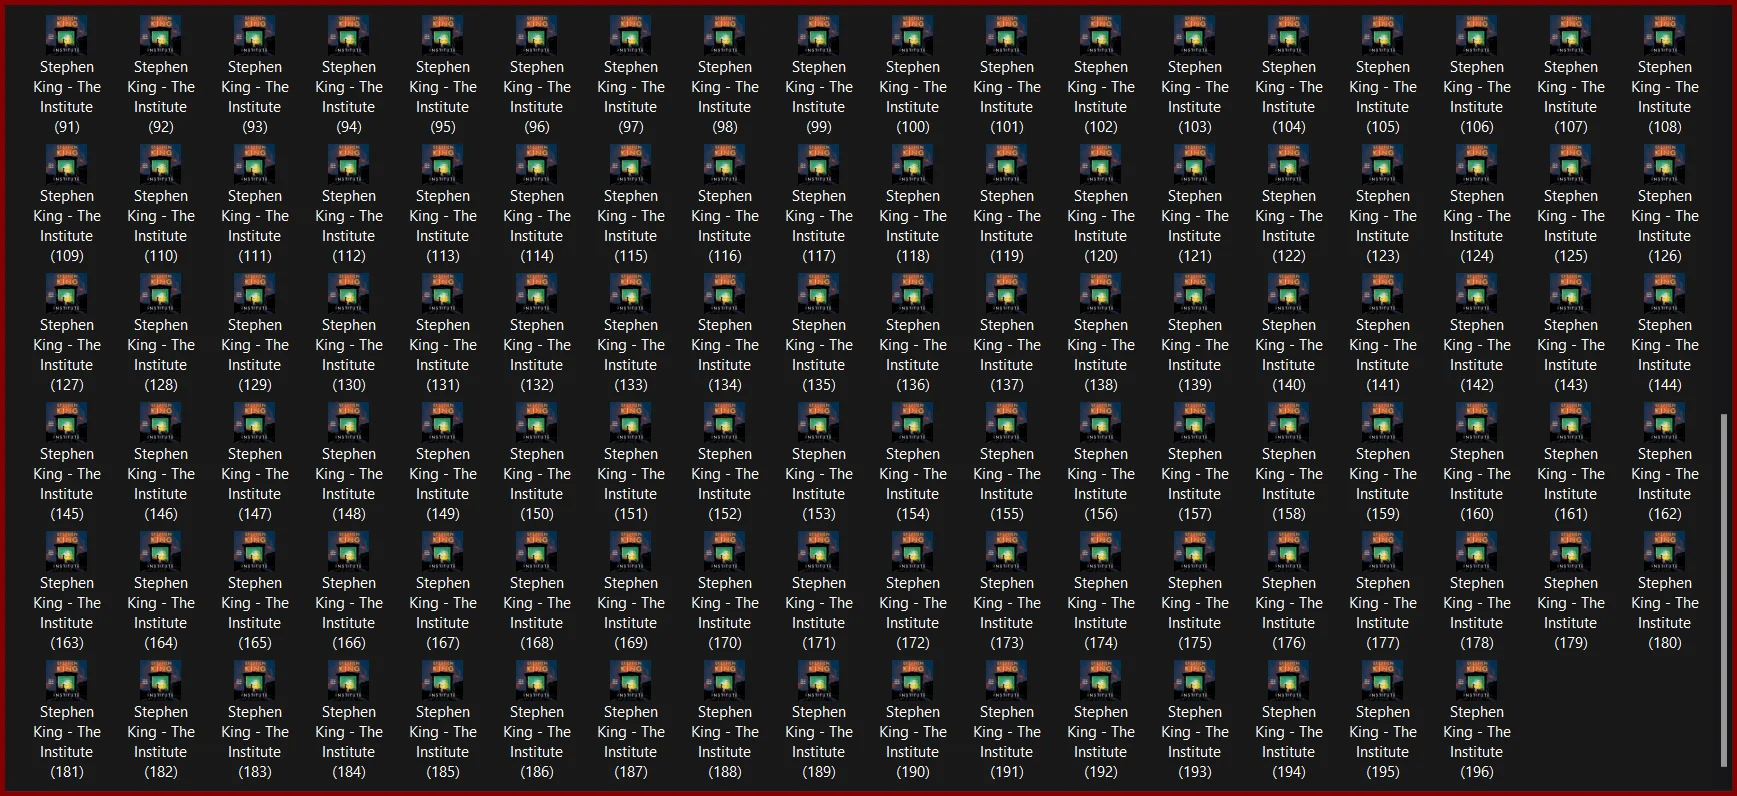This screenshot has width=1737, height=796.
Task: Click the icon for The Institute (108)
Action: click(1665, 36)
